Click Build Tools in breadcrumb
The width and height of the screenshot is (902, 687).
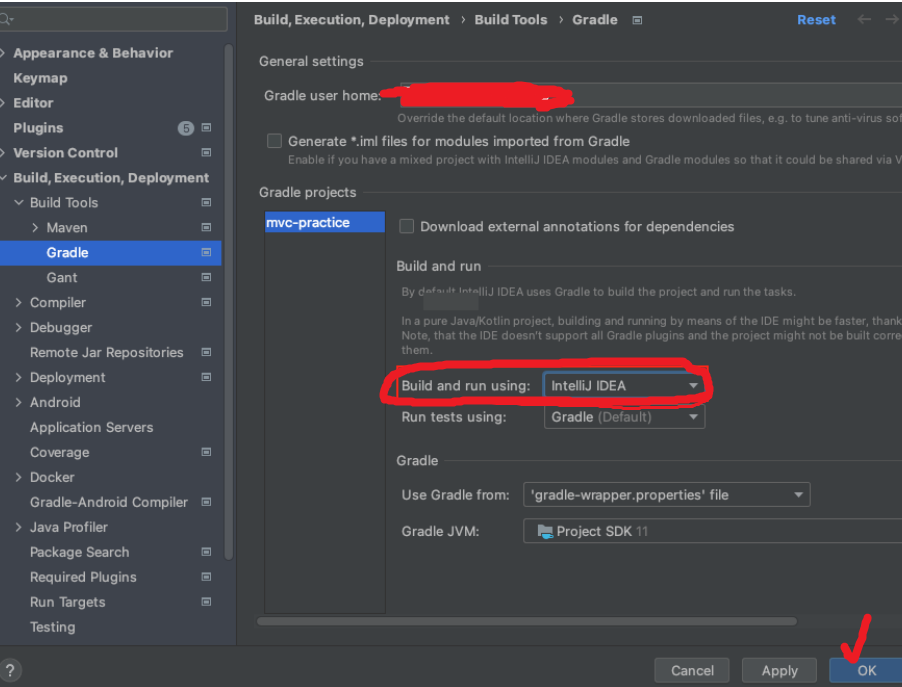click(511, 20)
